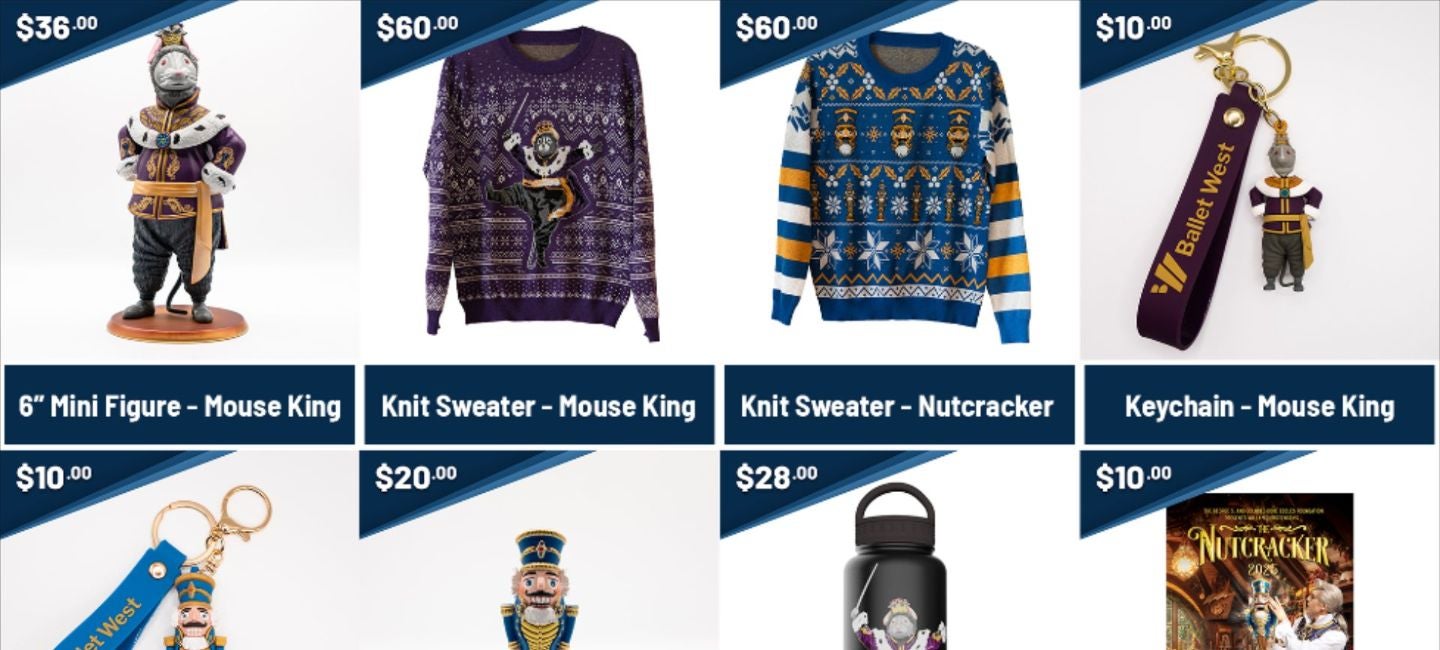The image size is (1440, 650).
Task: Click the $60.00 price on Nutcracker sweater
Action: click(776, 27)
